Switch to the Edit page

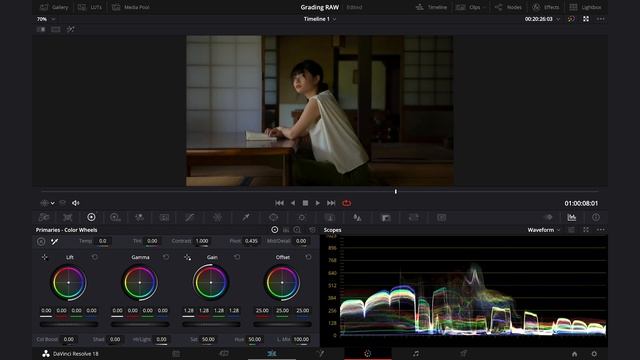tap(272, 354)
